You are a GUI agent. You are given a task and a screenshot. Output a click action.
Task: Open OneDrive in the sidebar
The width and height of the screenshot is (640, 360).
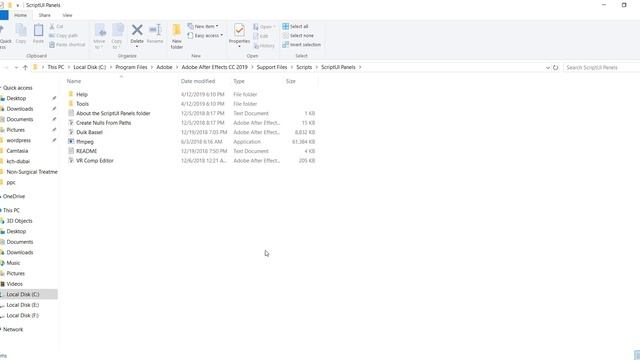pos(14,196)
